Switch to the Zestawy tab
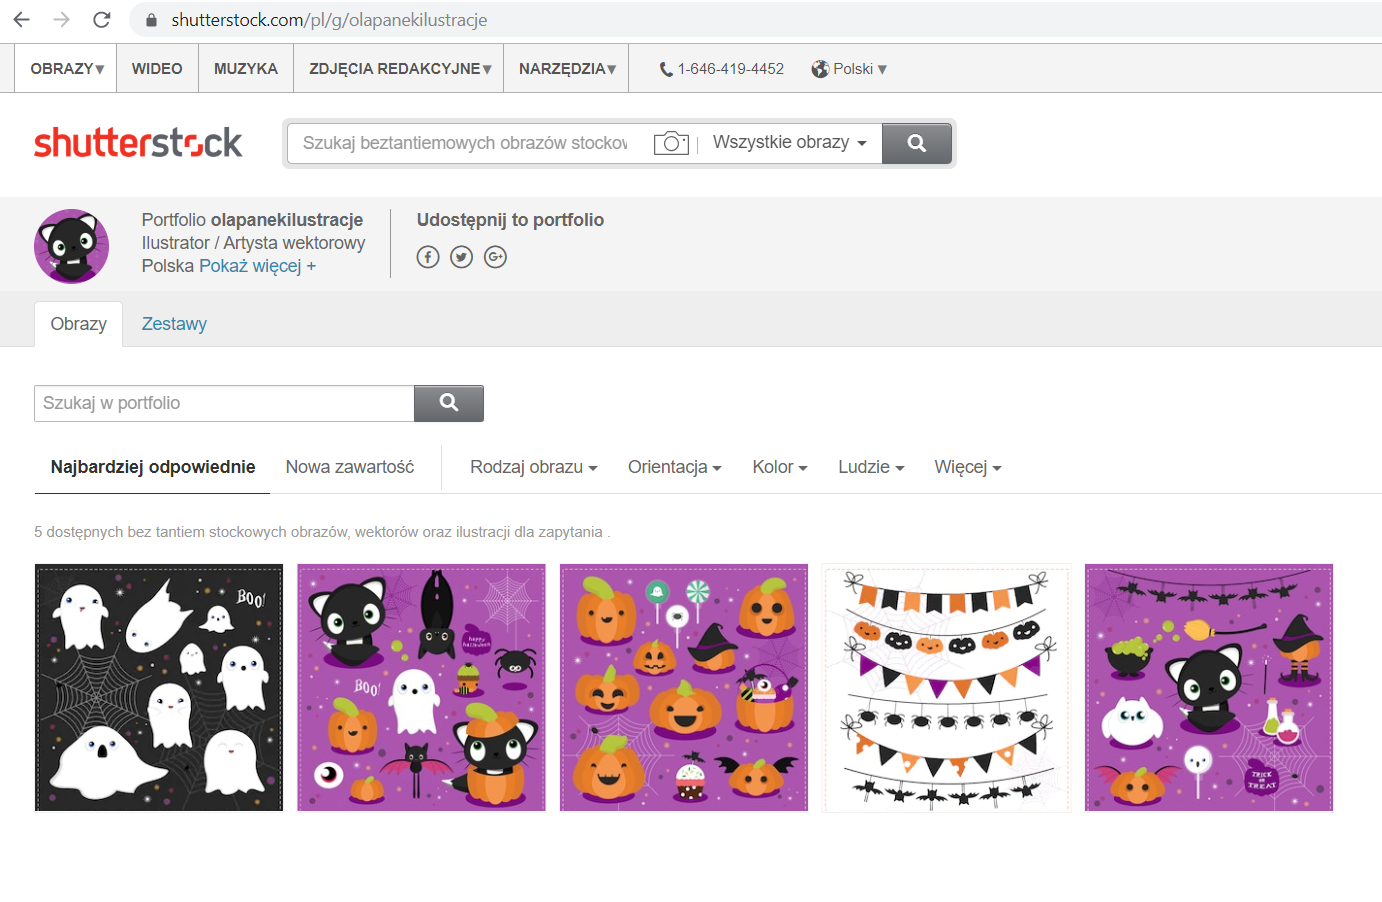Viewport: 1382px width, 902px height. tap(174, 324)
